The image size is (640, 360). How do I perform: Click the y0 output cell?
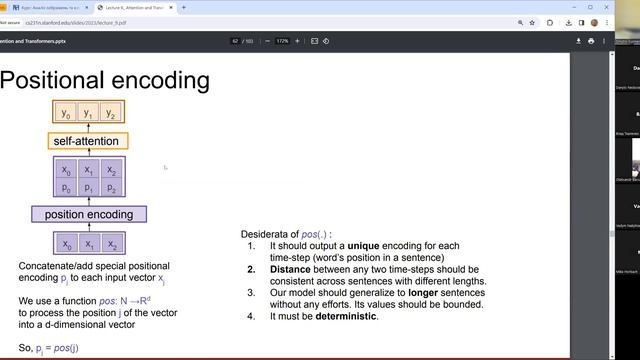click(66, 112)
